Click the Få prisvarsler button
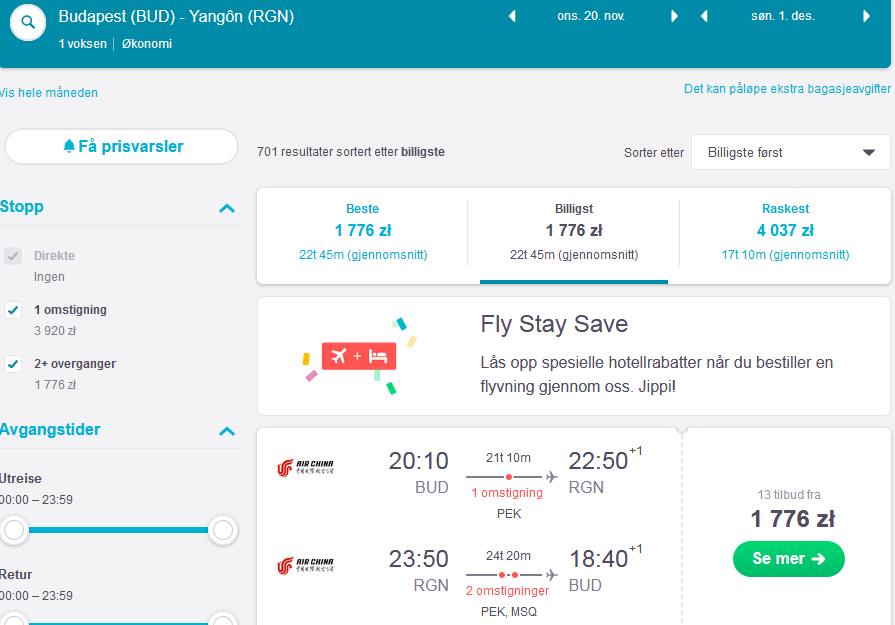Screen dimensions: 895x625 (x=122, y=147)
